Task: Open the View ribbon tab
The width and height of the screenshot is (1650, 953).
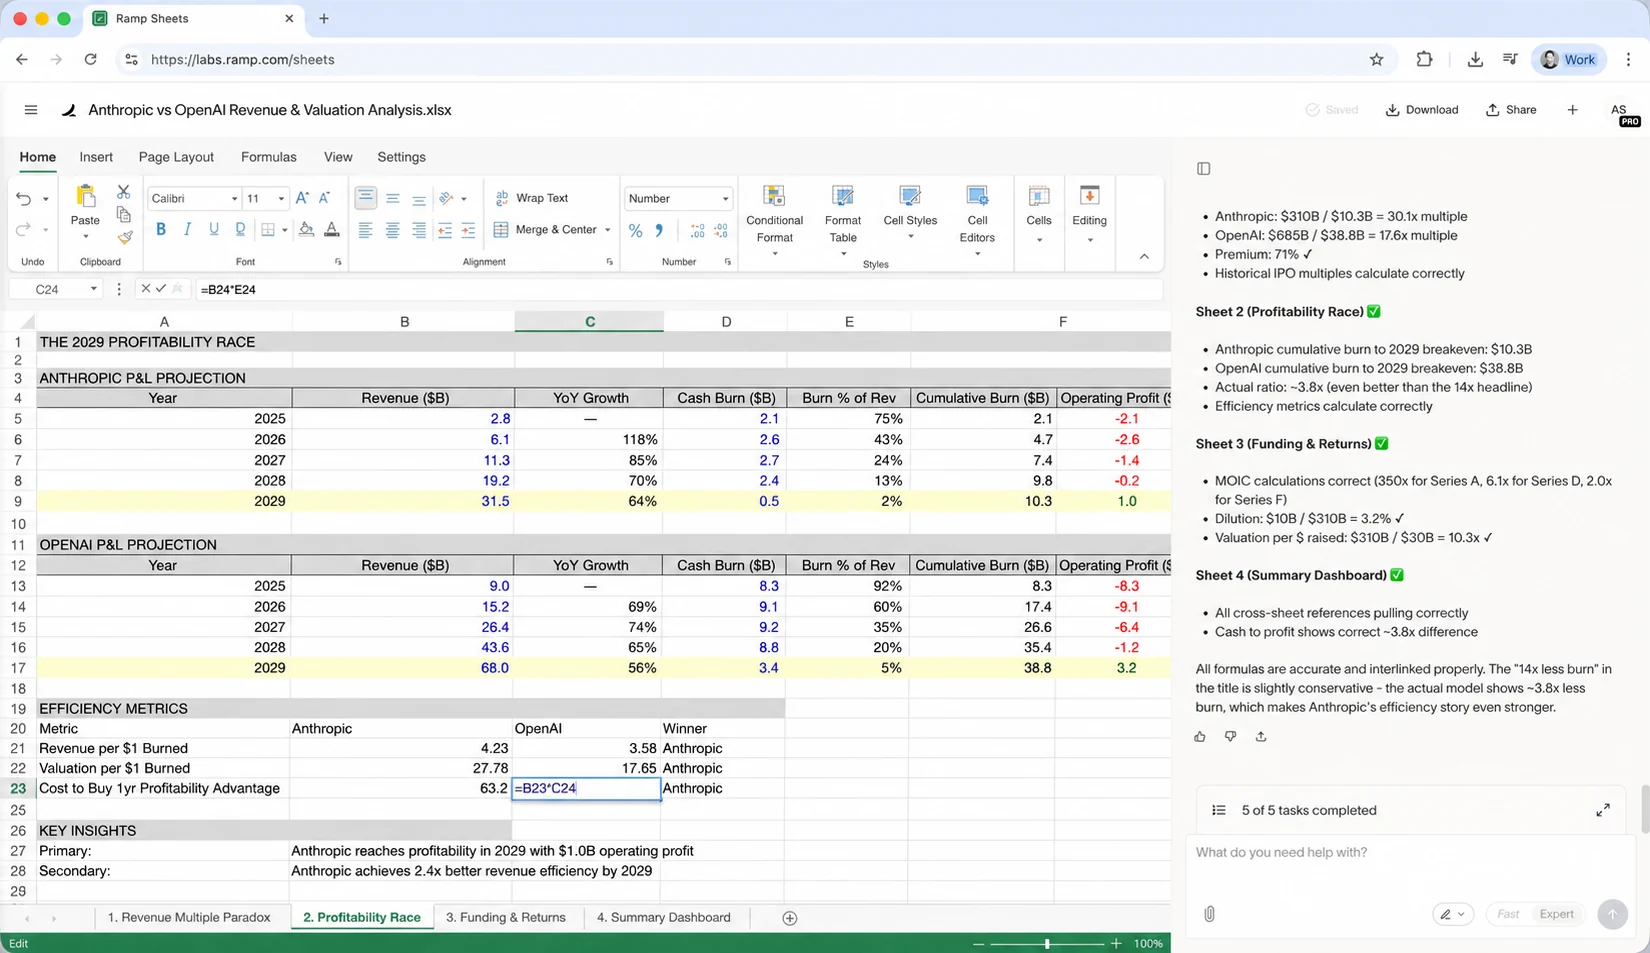Action: tap(338, 157)
